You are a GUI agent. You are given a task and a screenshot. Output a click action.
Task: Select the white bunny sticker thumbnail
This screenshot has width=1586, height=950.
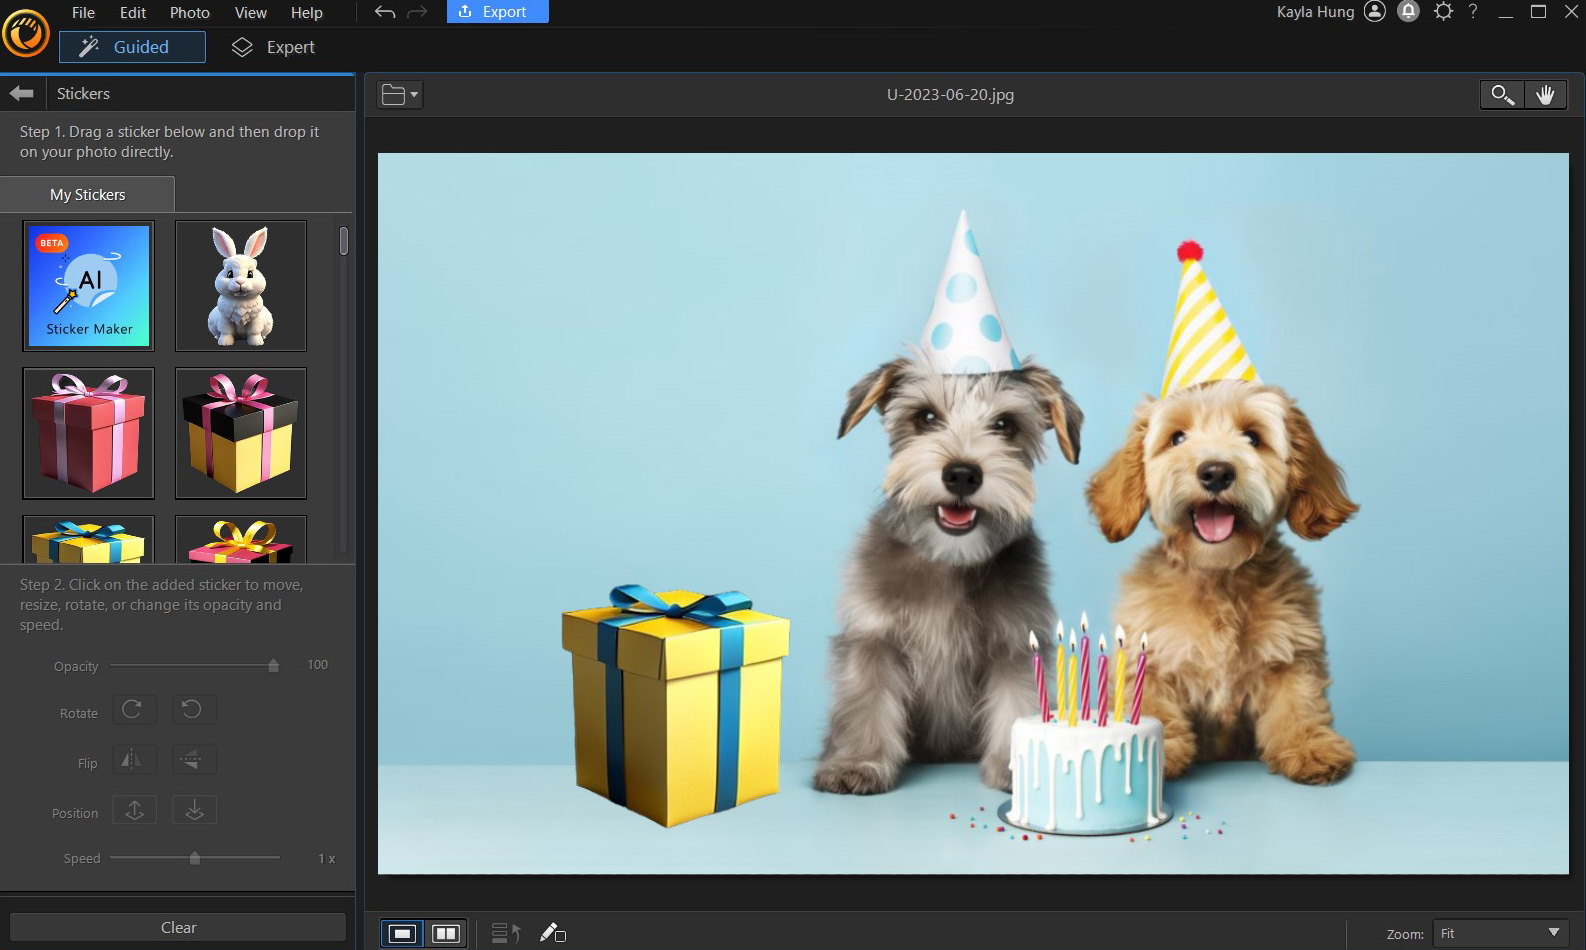tap(241, 286)
